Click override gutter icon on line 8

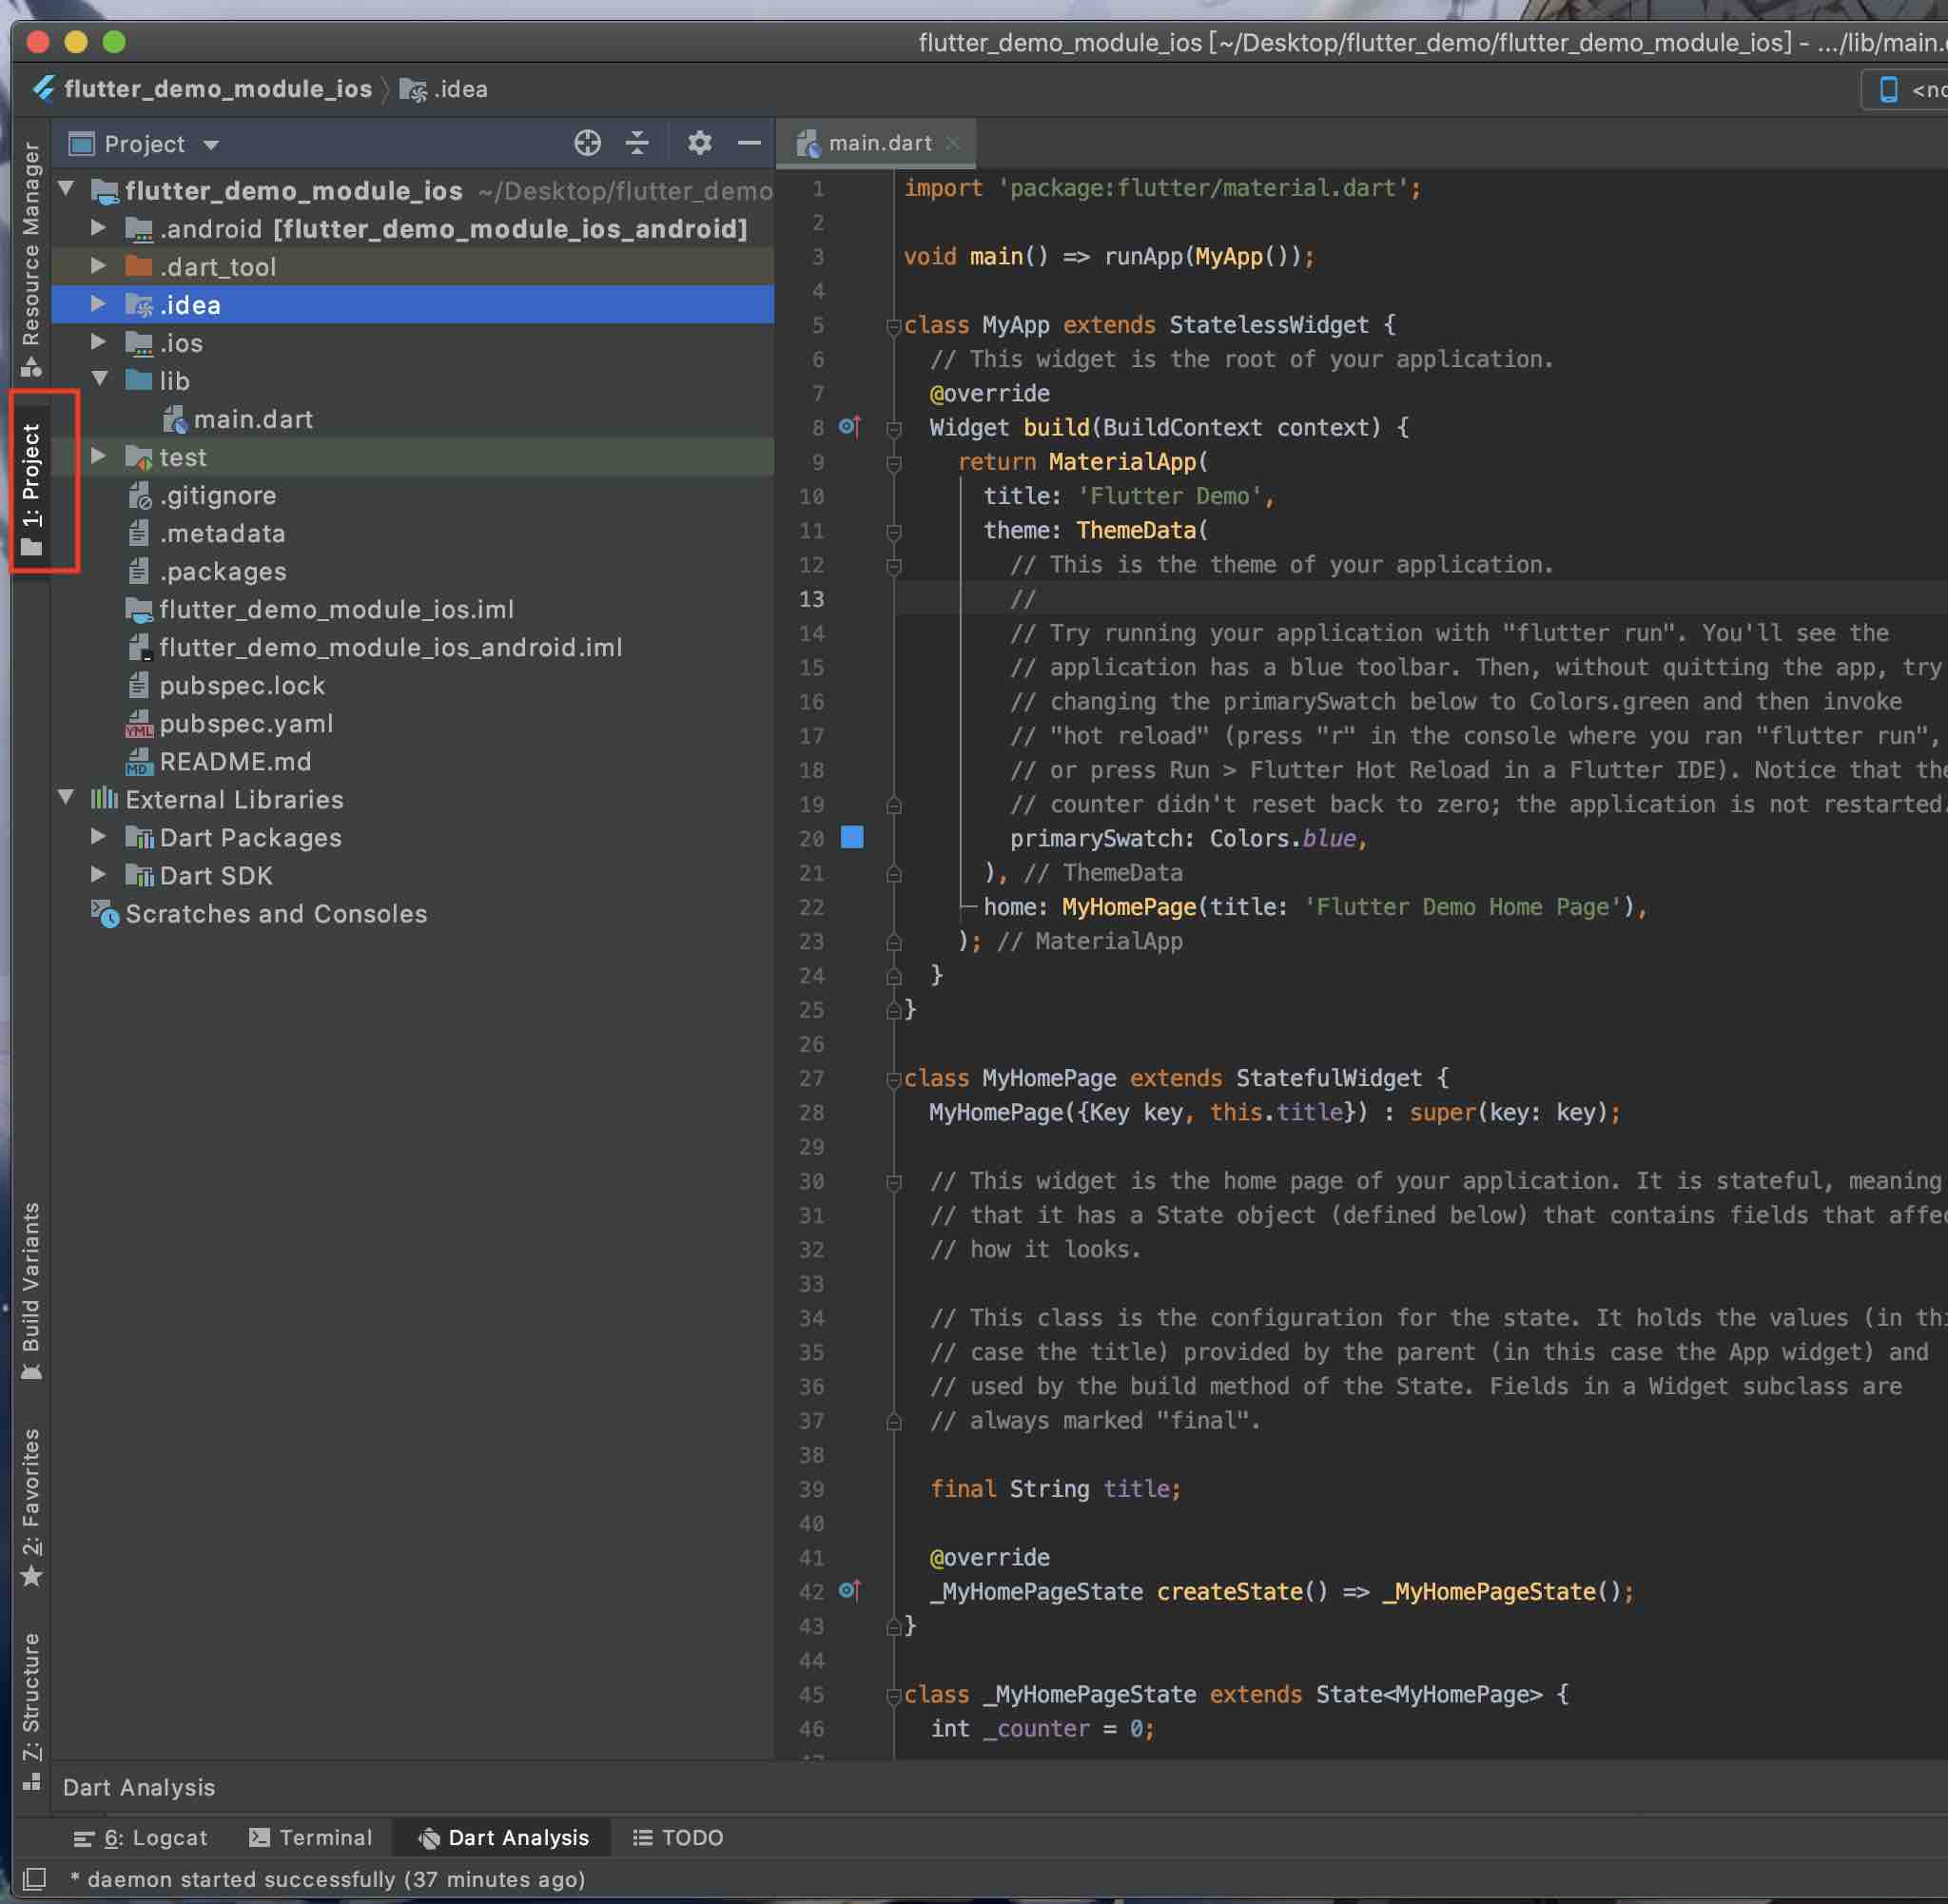pyautogui.click(x=850, y=427)
